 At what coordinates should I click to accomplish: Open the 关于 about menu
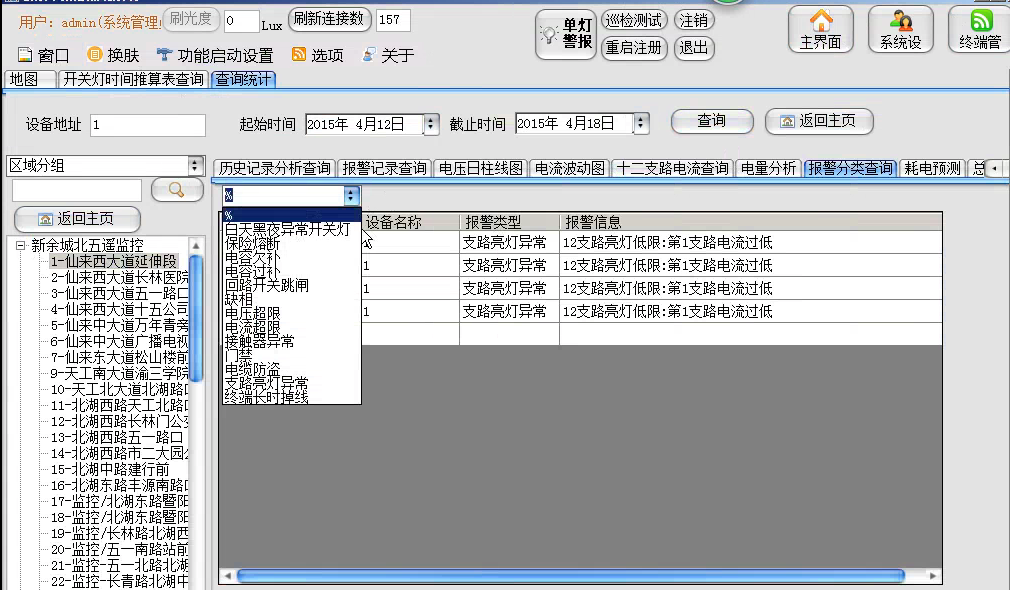387,56
